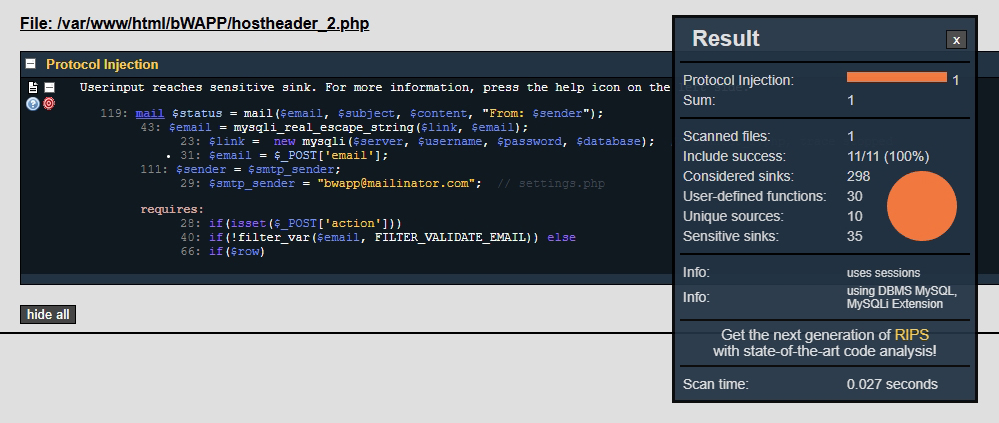Minimize the code trace with minus icon
Viewport: 999px width, 423px height.
[x=49, y=88]
